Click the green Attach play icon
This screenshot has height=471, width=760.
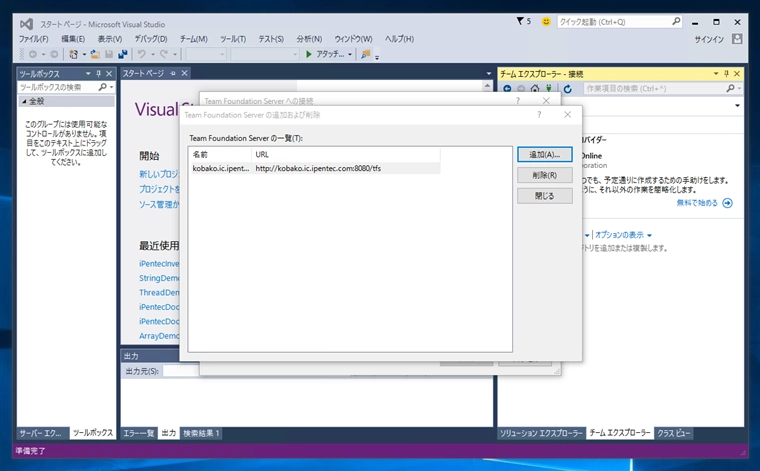(309, 54)
